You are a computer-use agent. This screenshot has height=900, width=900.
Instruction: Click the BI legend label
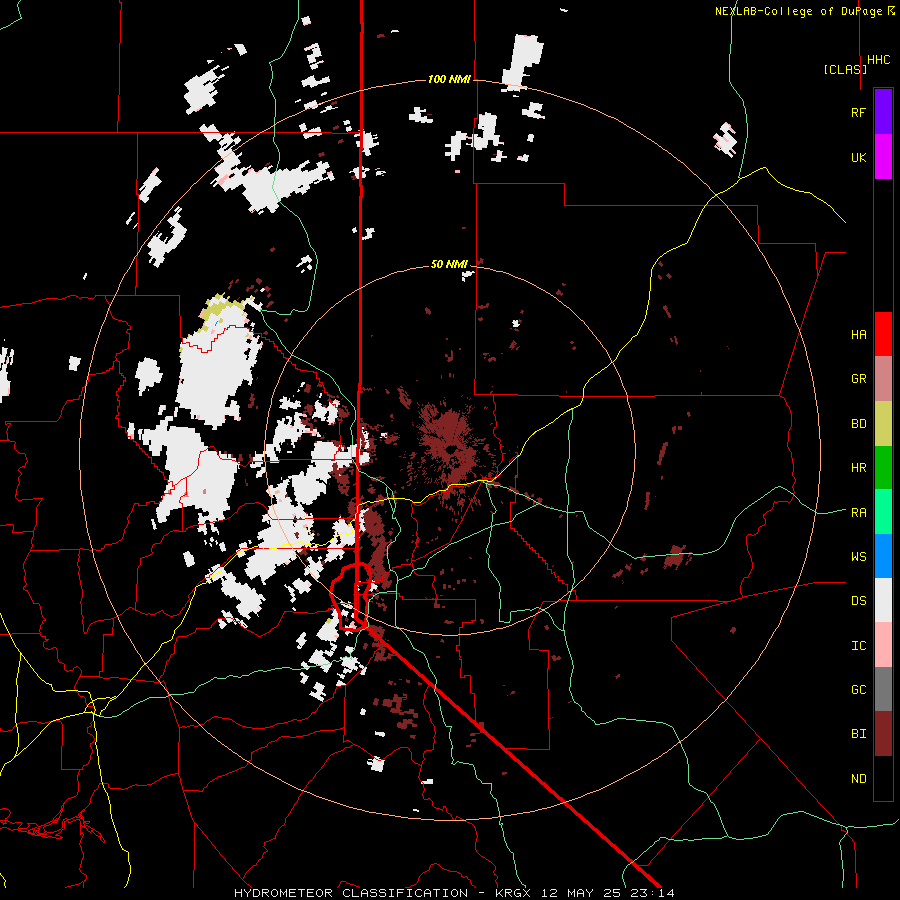point(858,734)
